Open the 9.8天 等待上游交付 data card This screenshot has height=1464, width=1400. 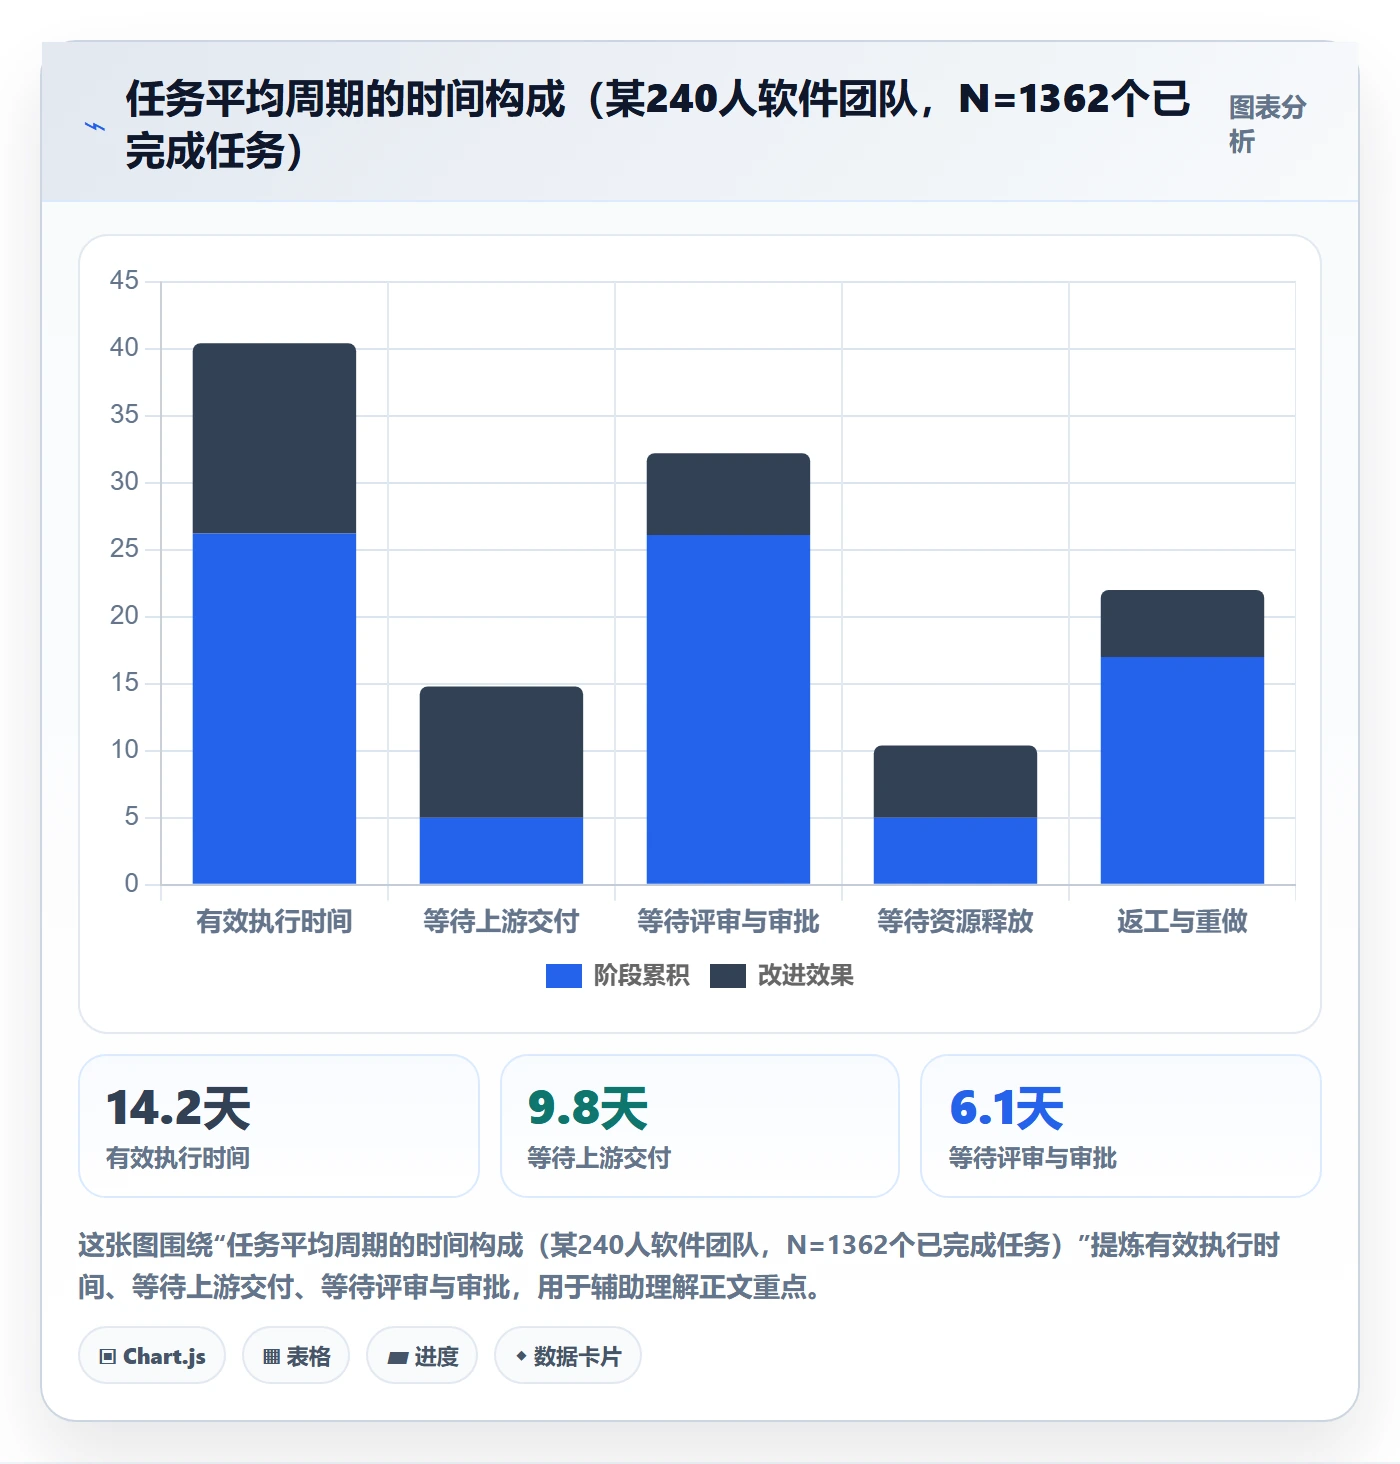[700, 1126]
